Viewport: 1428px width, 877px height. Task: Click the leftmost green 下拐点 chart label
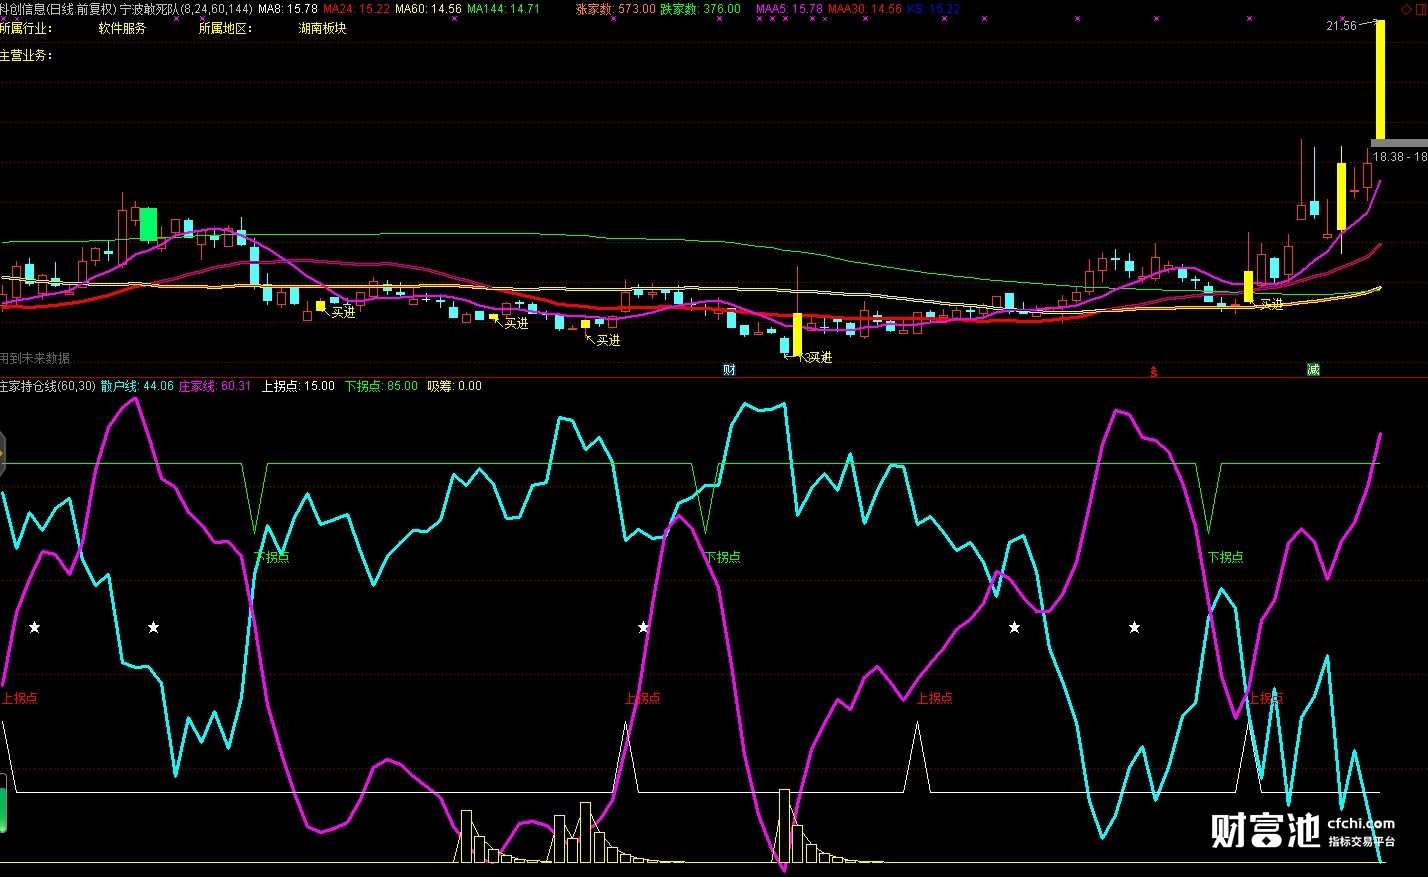[271, 557]
